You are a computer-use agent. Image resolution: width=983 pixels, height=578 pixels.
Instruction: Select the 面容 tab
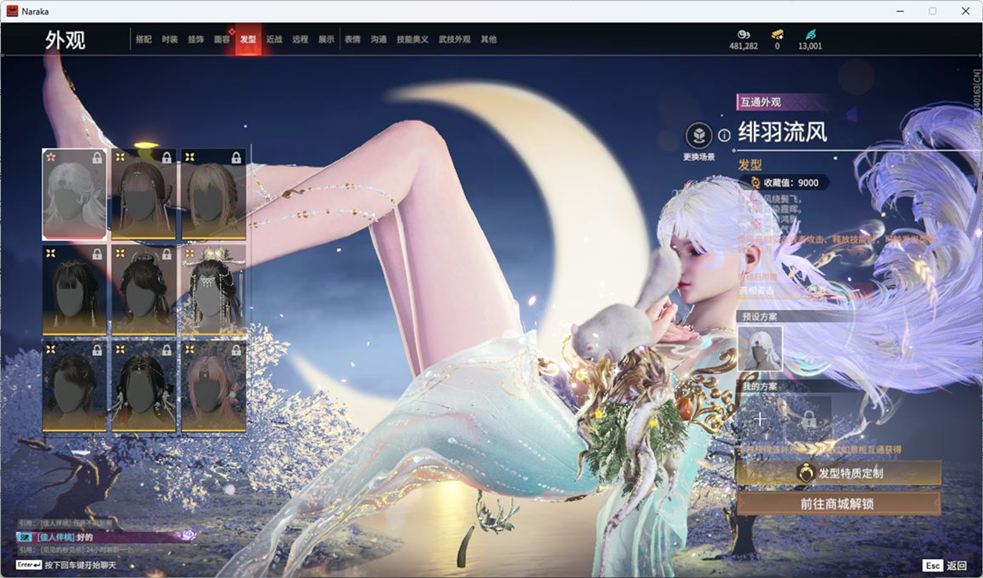tap(222, 39)
